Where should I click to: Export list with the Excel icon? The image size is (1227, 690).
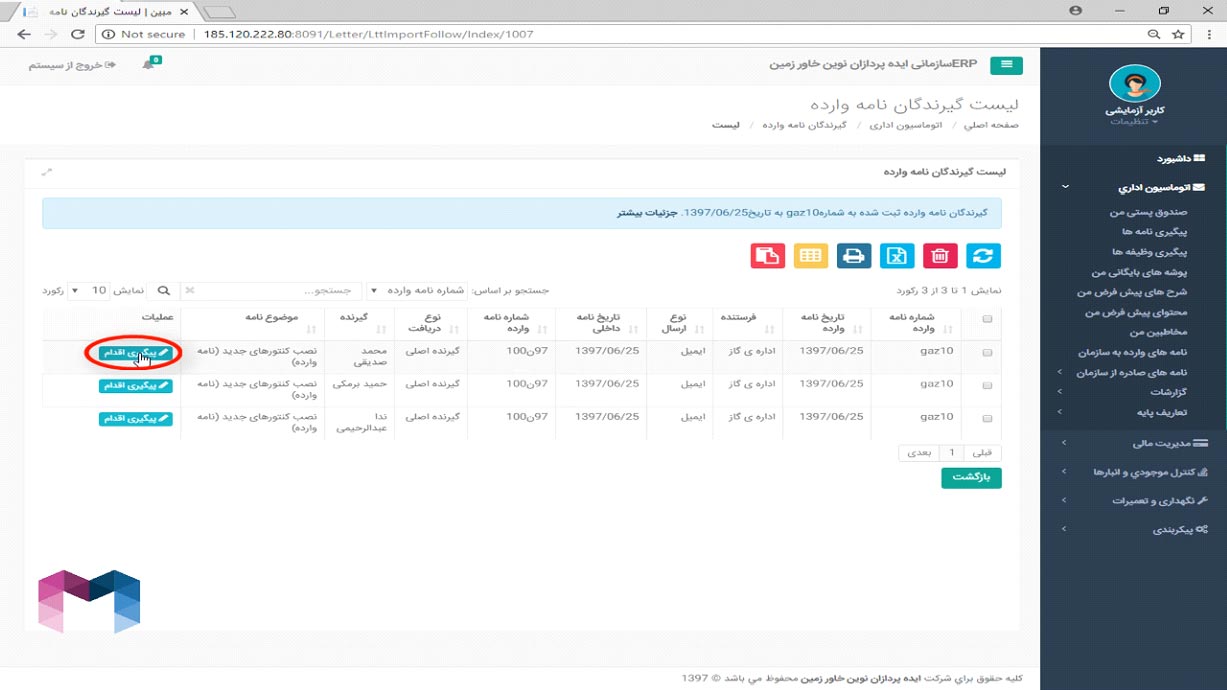pyautogui.click(x=897, y=256)
